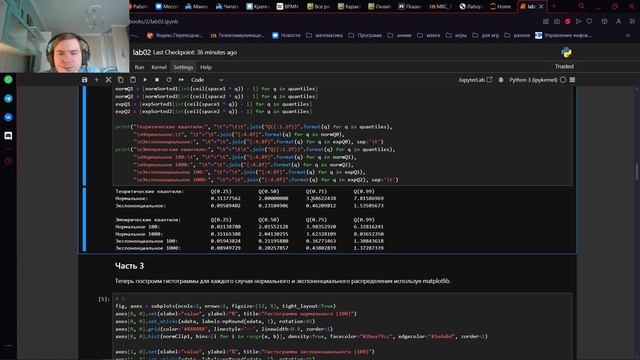Image resolution: width=640 pixels, height=360 pixels.
Task: Open the Программы bookmarks folder
Action: pos(365,36)
